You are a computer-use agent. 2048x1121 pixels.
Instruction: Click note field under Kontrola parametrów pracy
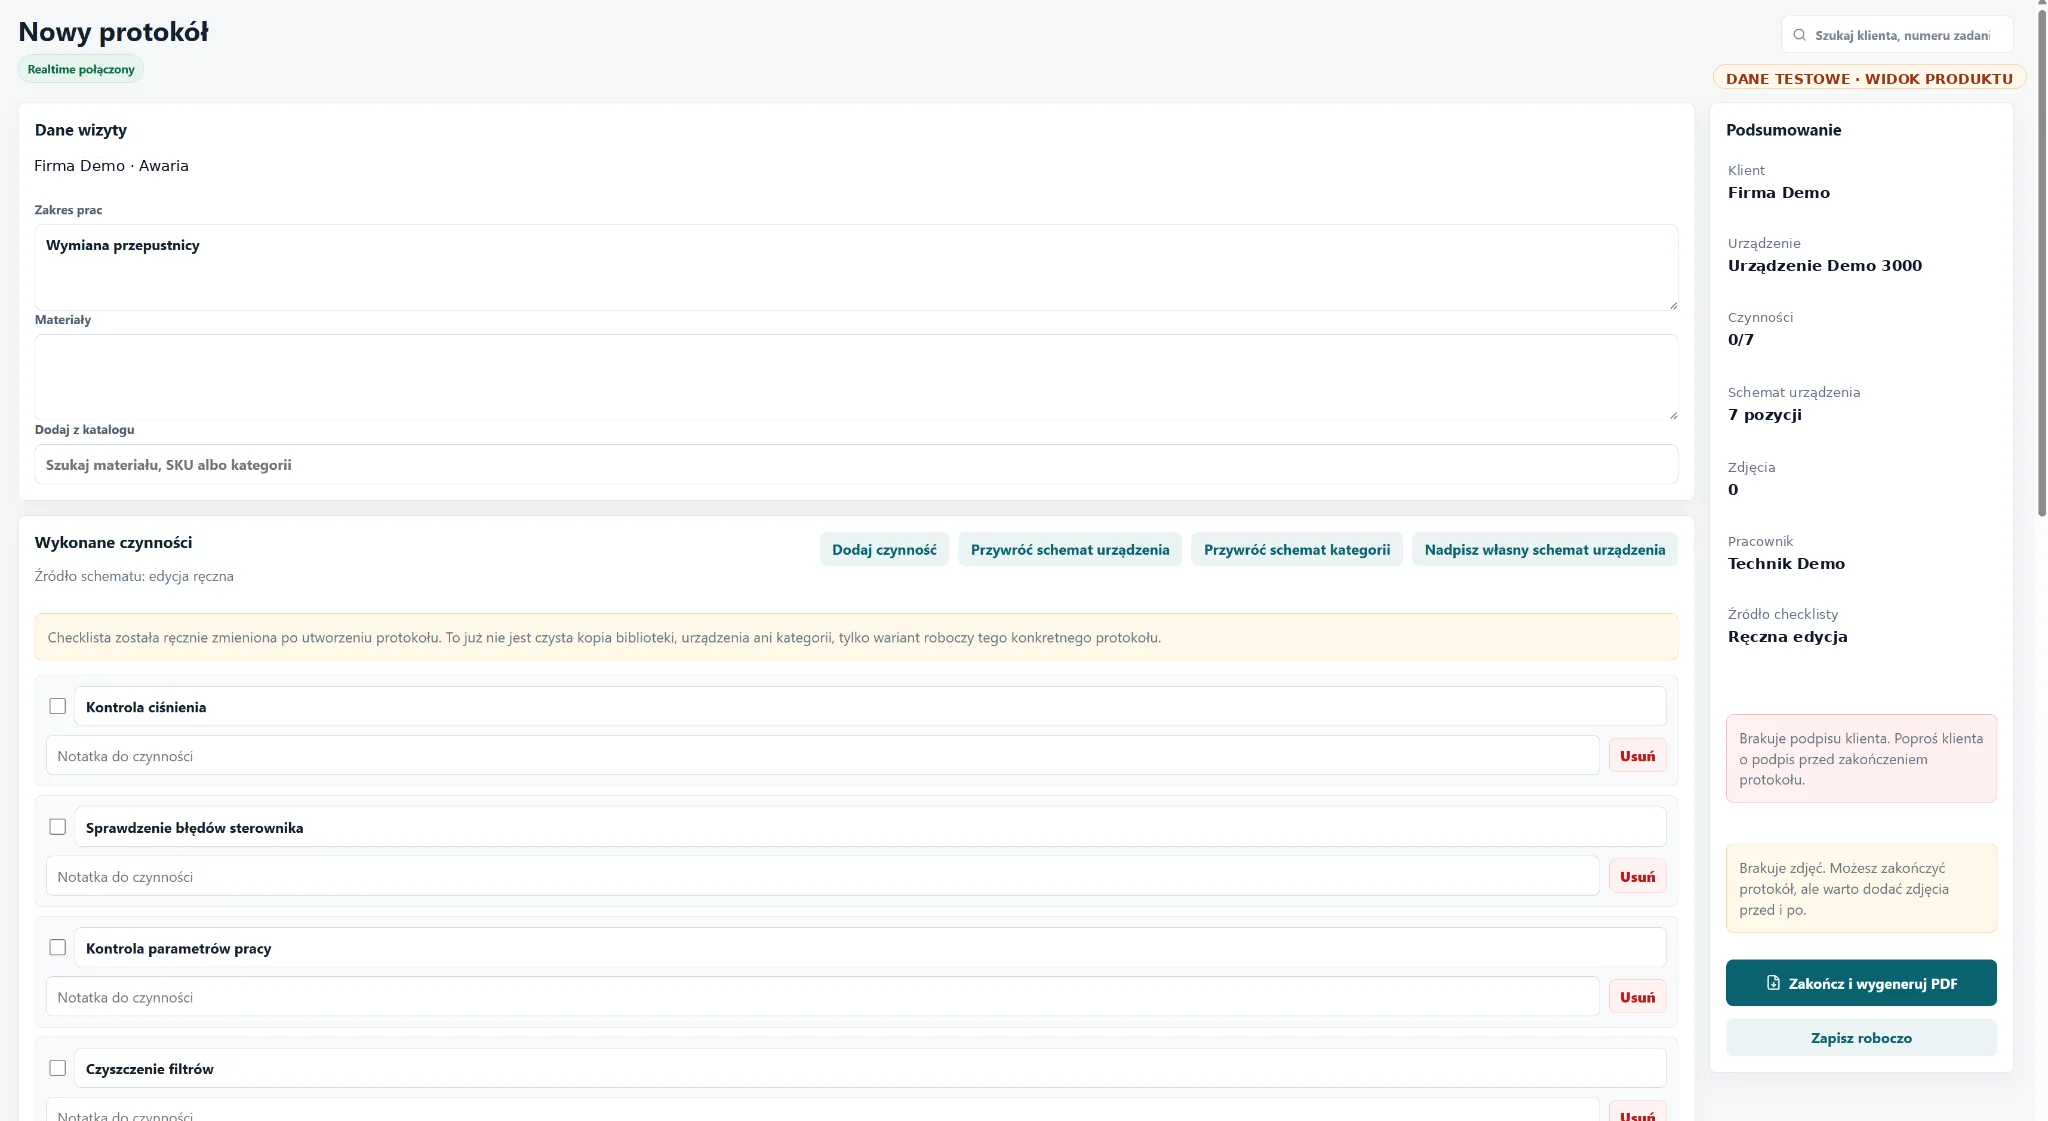822,997
